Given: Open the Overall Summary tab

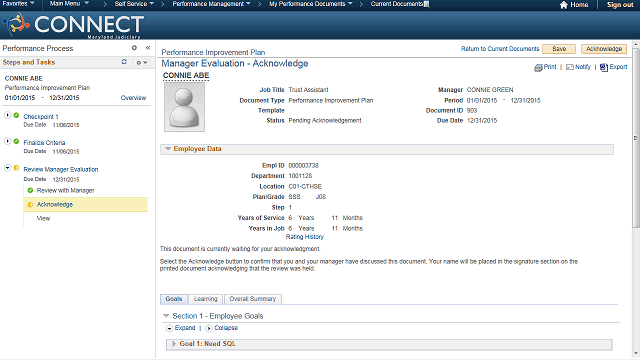Looking at the screenshot, I should click(253, 299).
